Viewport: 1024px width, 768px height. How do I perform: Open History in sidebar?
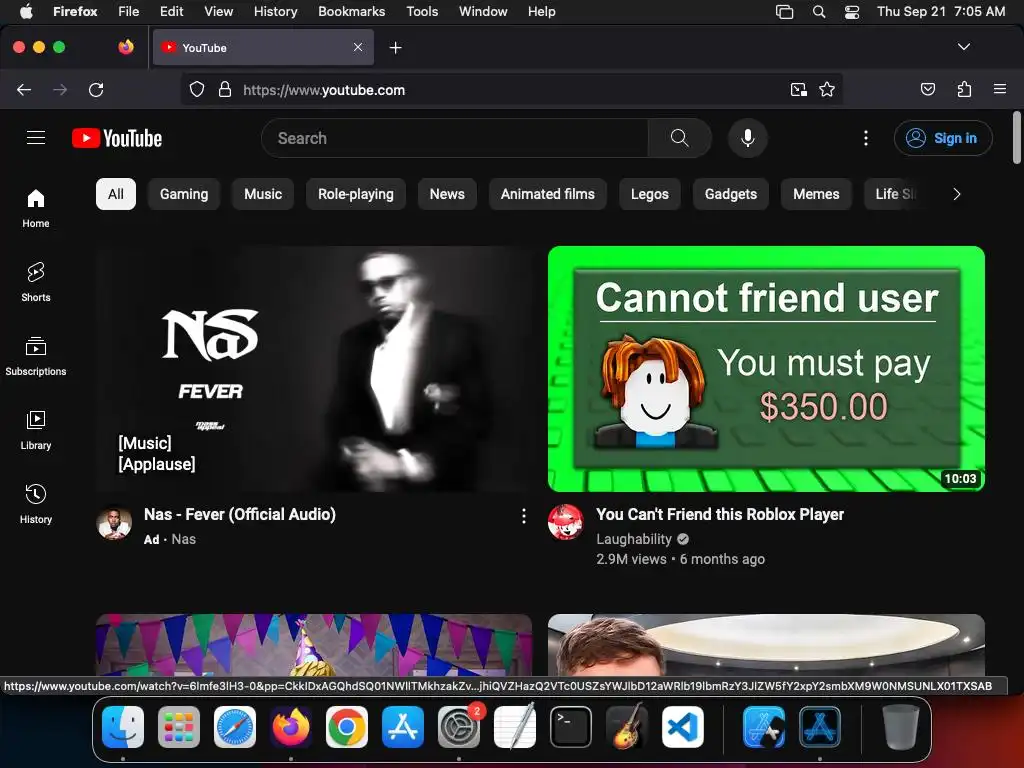click(36, 504)
